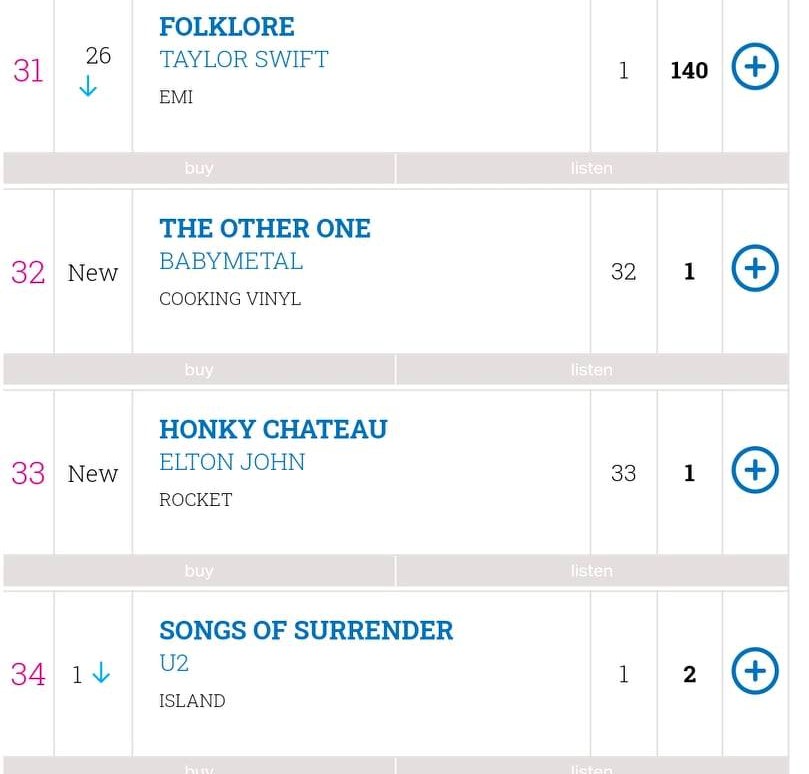The width and height of the screenshot is (809, 774).
Task: View the U2 artist page
Action: (174, 664)
